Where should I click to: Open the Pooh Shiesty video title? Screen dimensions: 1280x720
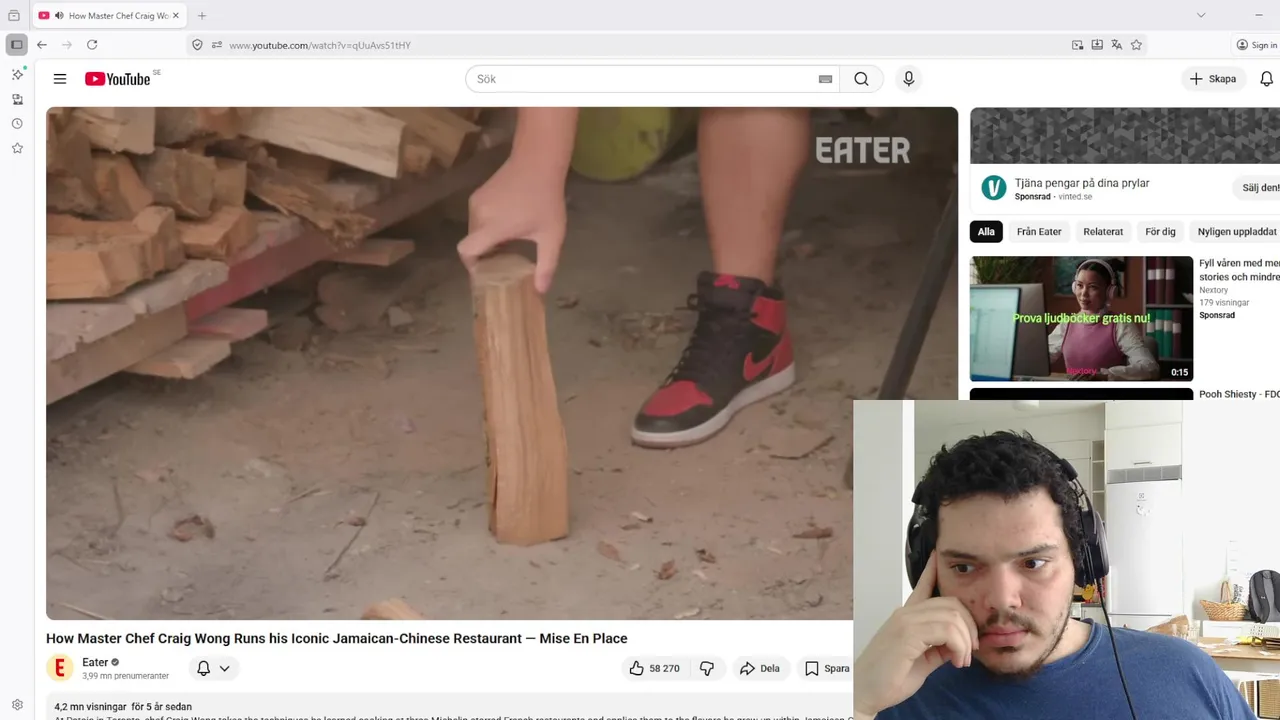pyautogui.click(x=1239, y=394)
